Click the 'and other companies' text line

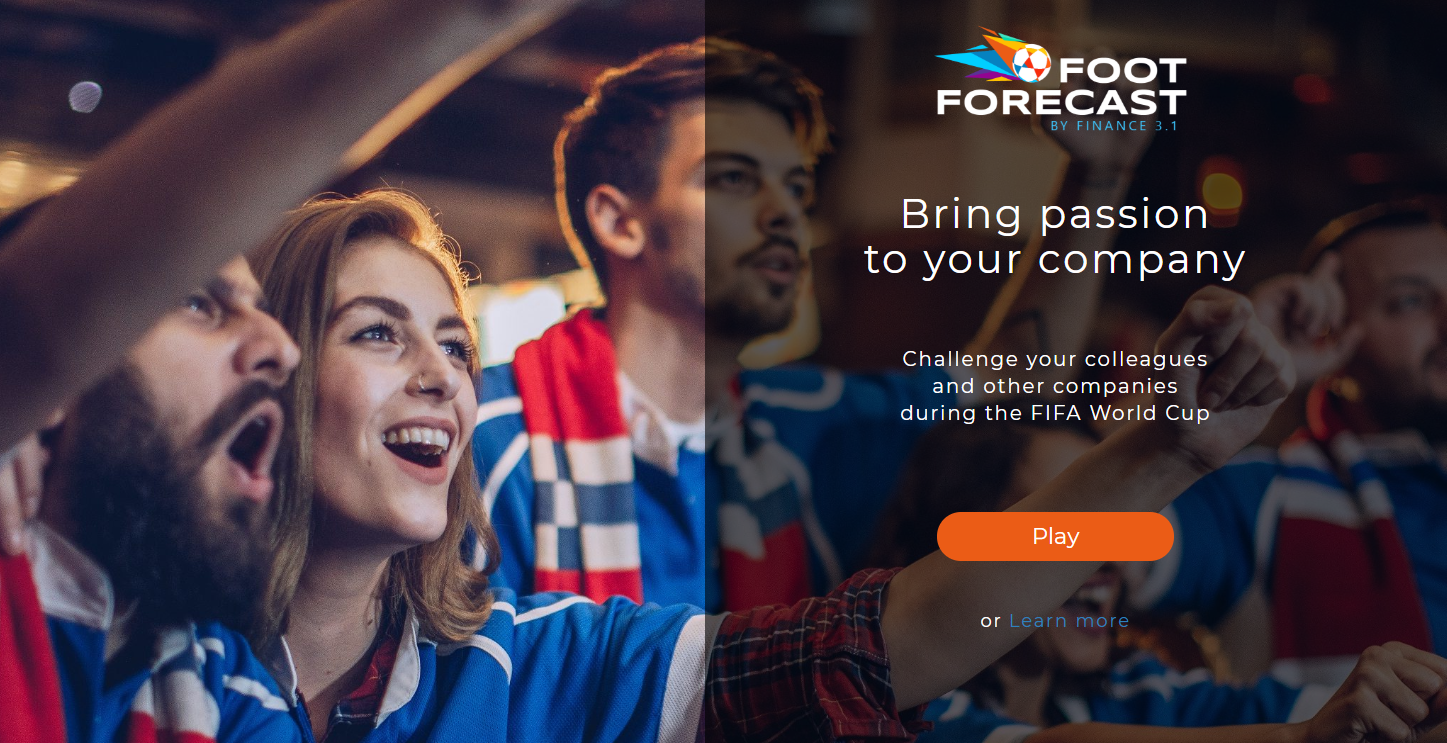1055,386
